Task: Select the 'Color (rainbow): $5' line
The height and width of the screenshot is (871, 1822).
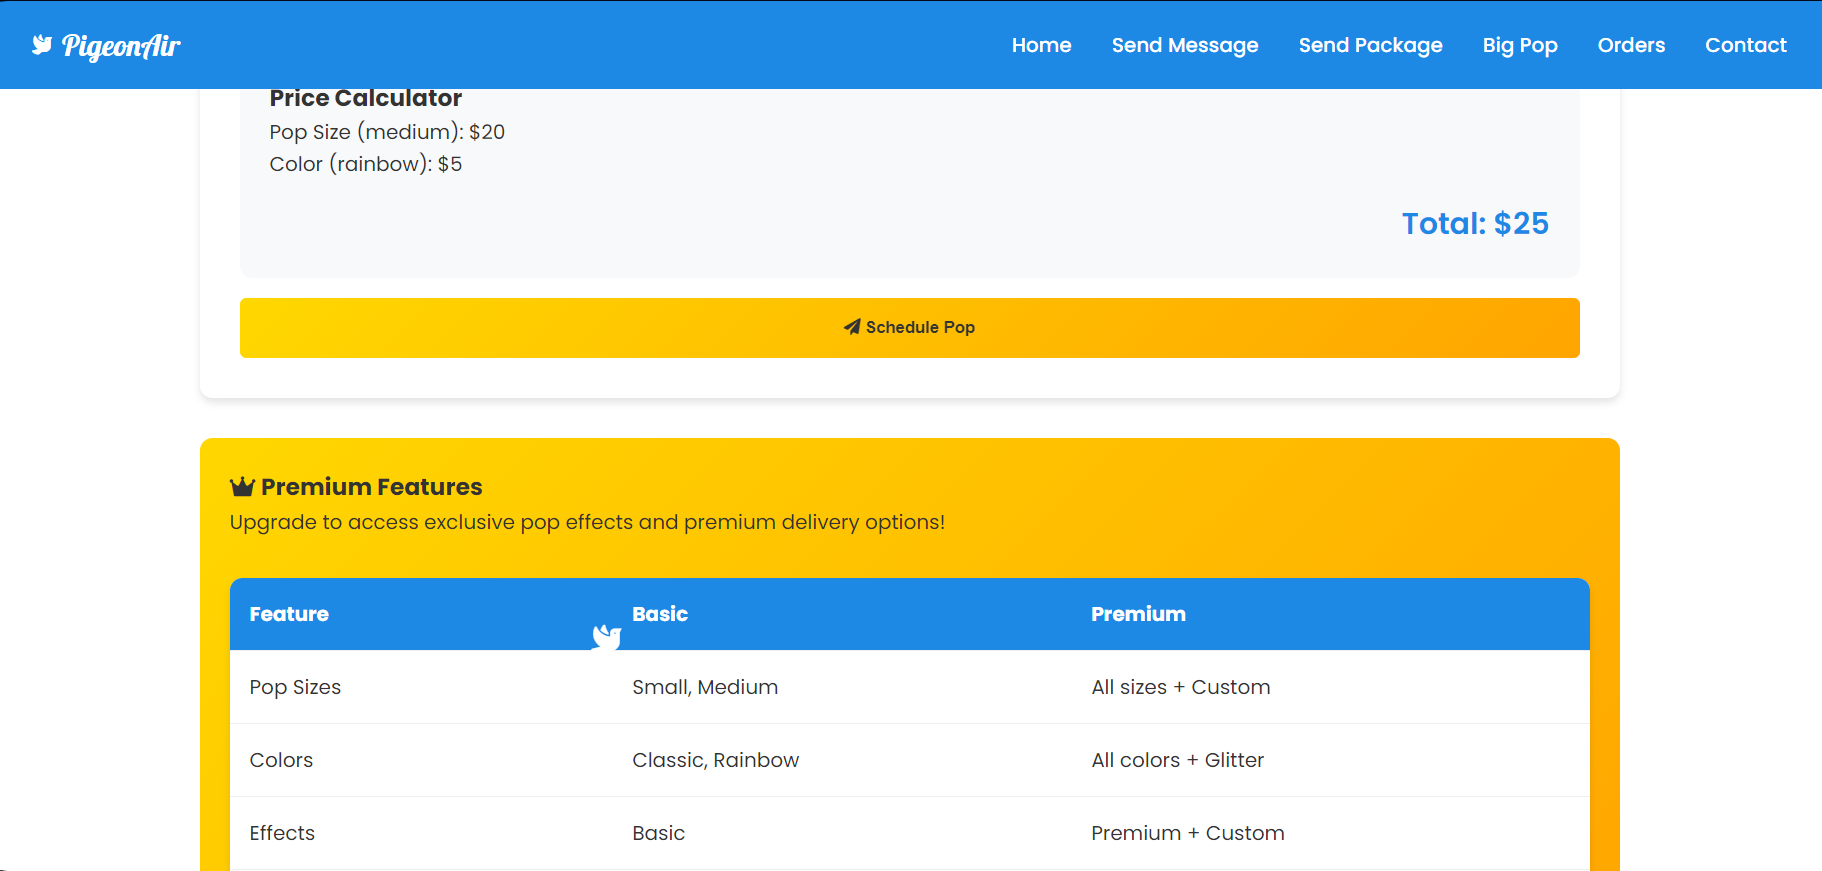Action: click(366, 164)
